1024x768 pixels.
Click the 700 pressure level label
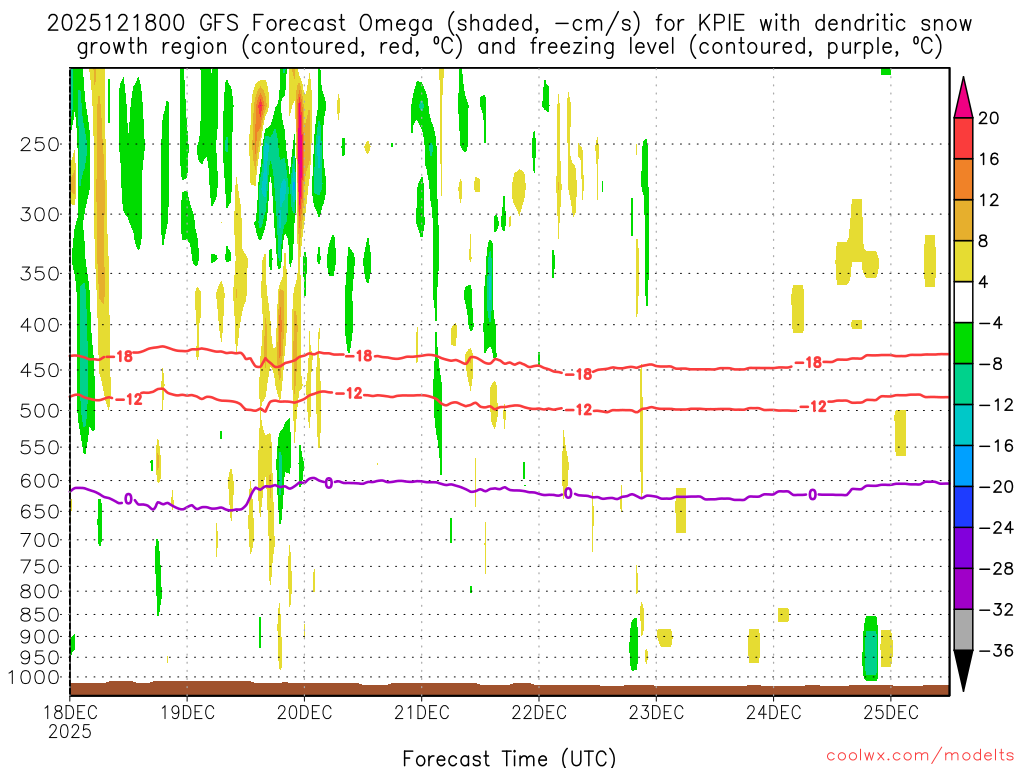pos(40,540)
